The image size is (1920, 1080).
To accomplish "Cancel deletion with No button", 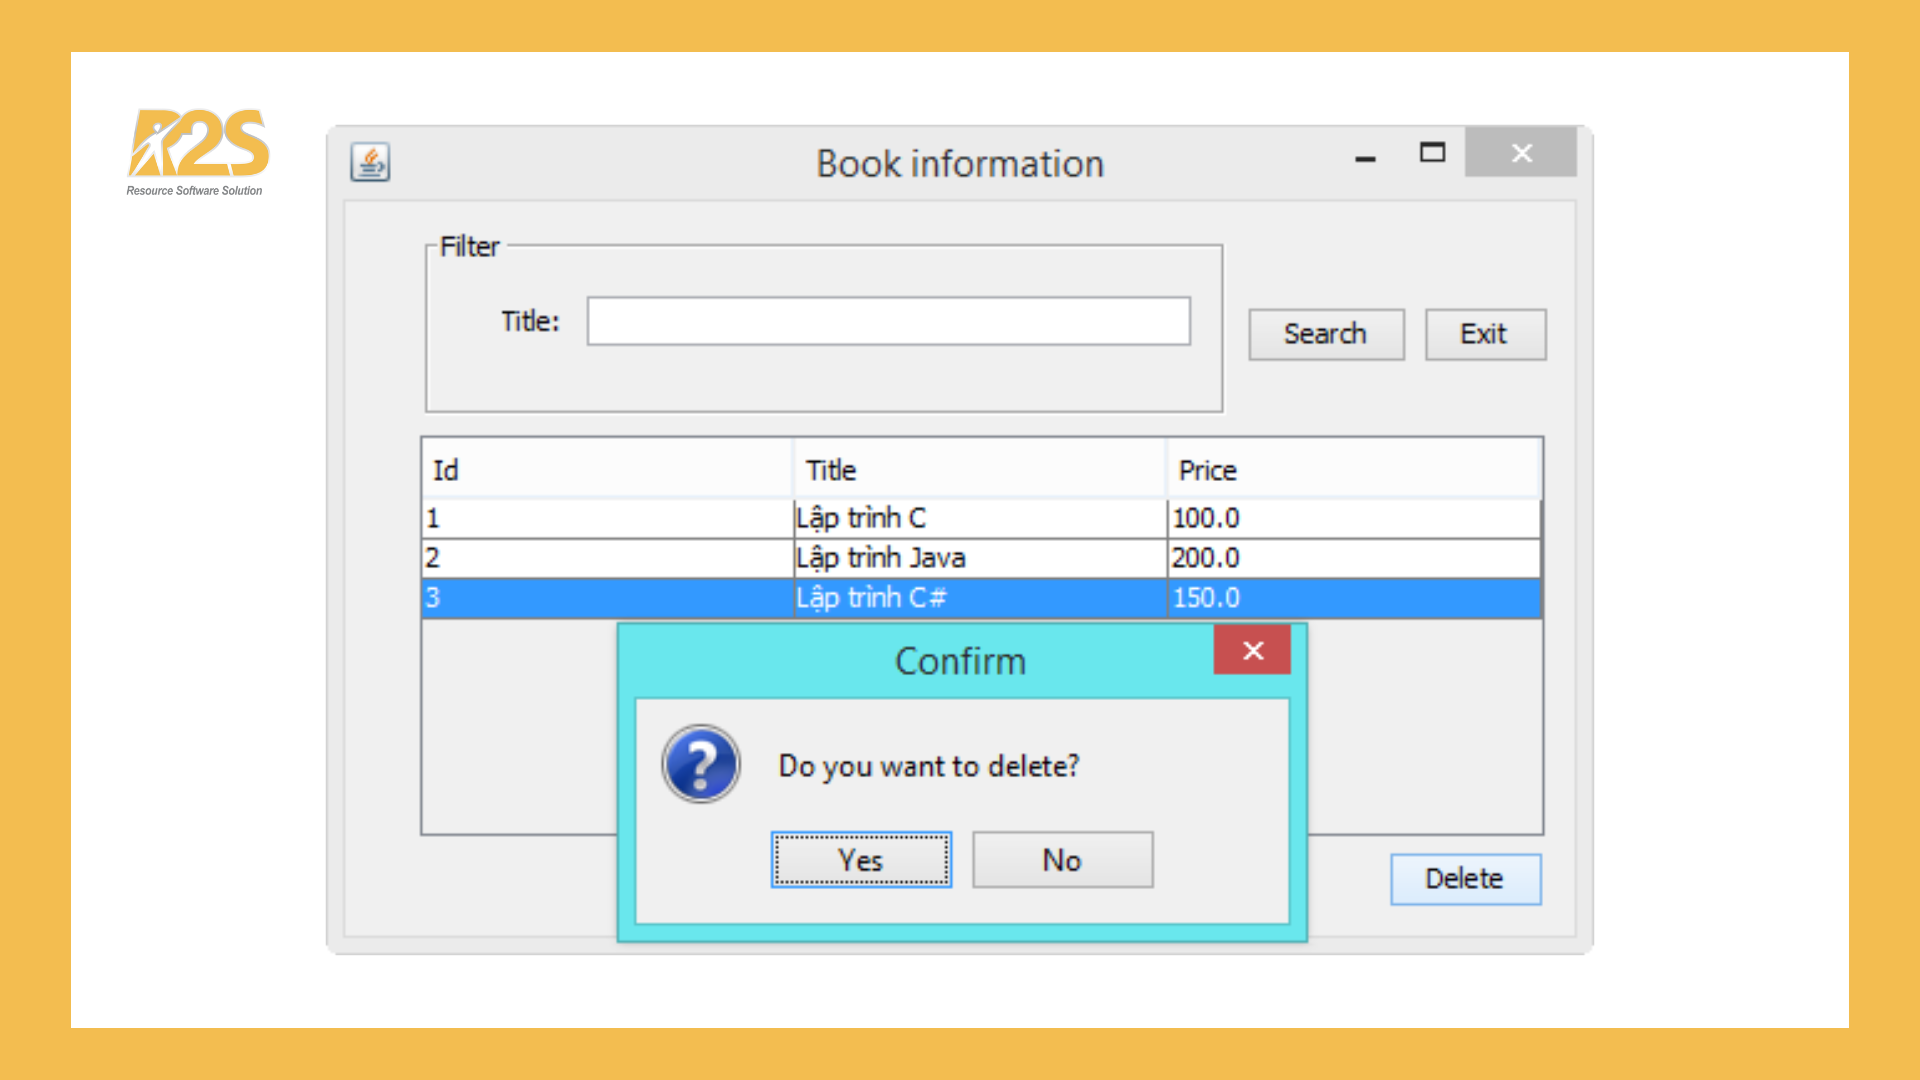I will coord(1062,860).
